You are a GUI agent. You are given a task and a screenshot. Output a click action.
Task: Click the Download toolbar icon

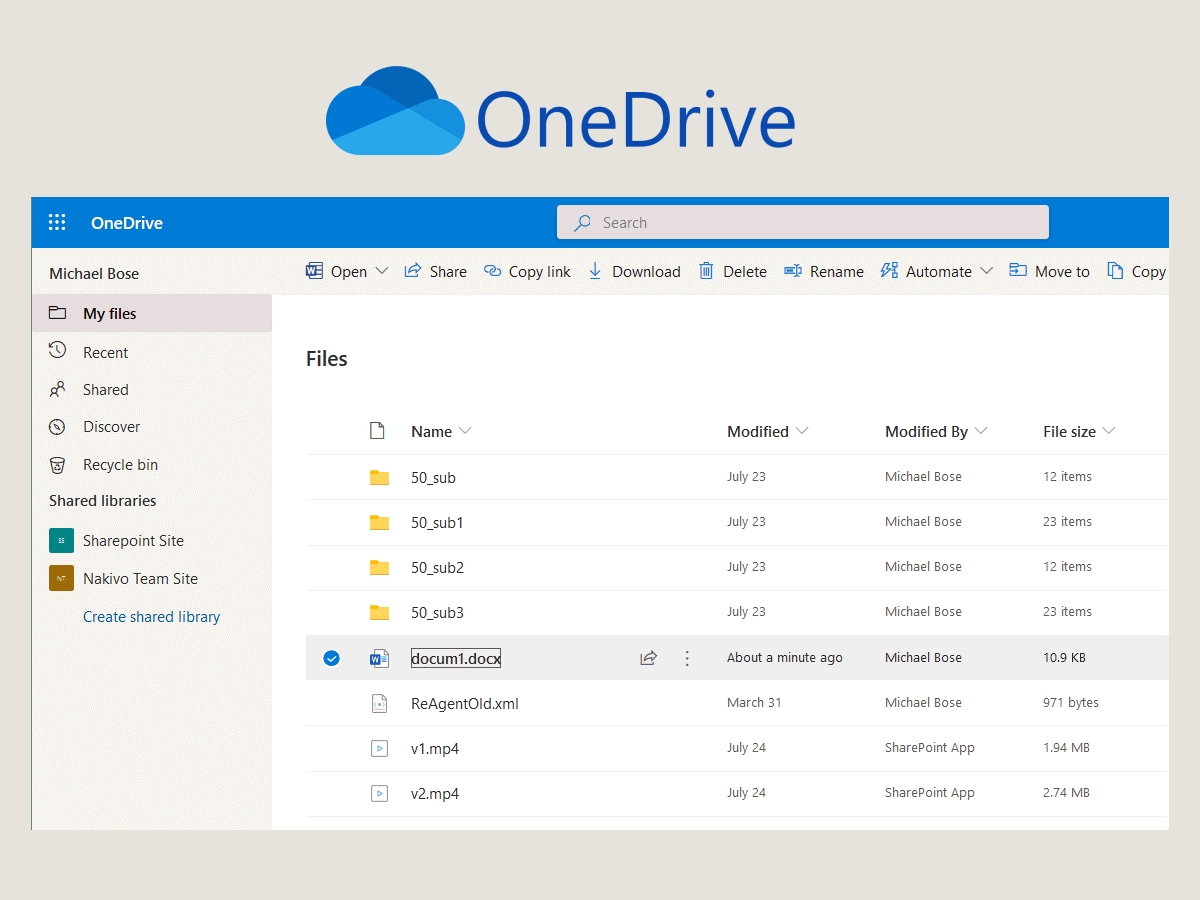coord(595,271)
